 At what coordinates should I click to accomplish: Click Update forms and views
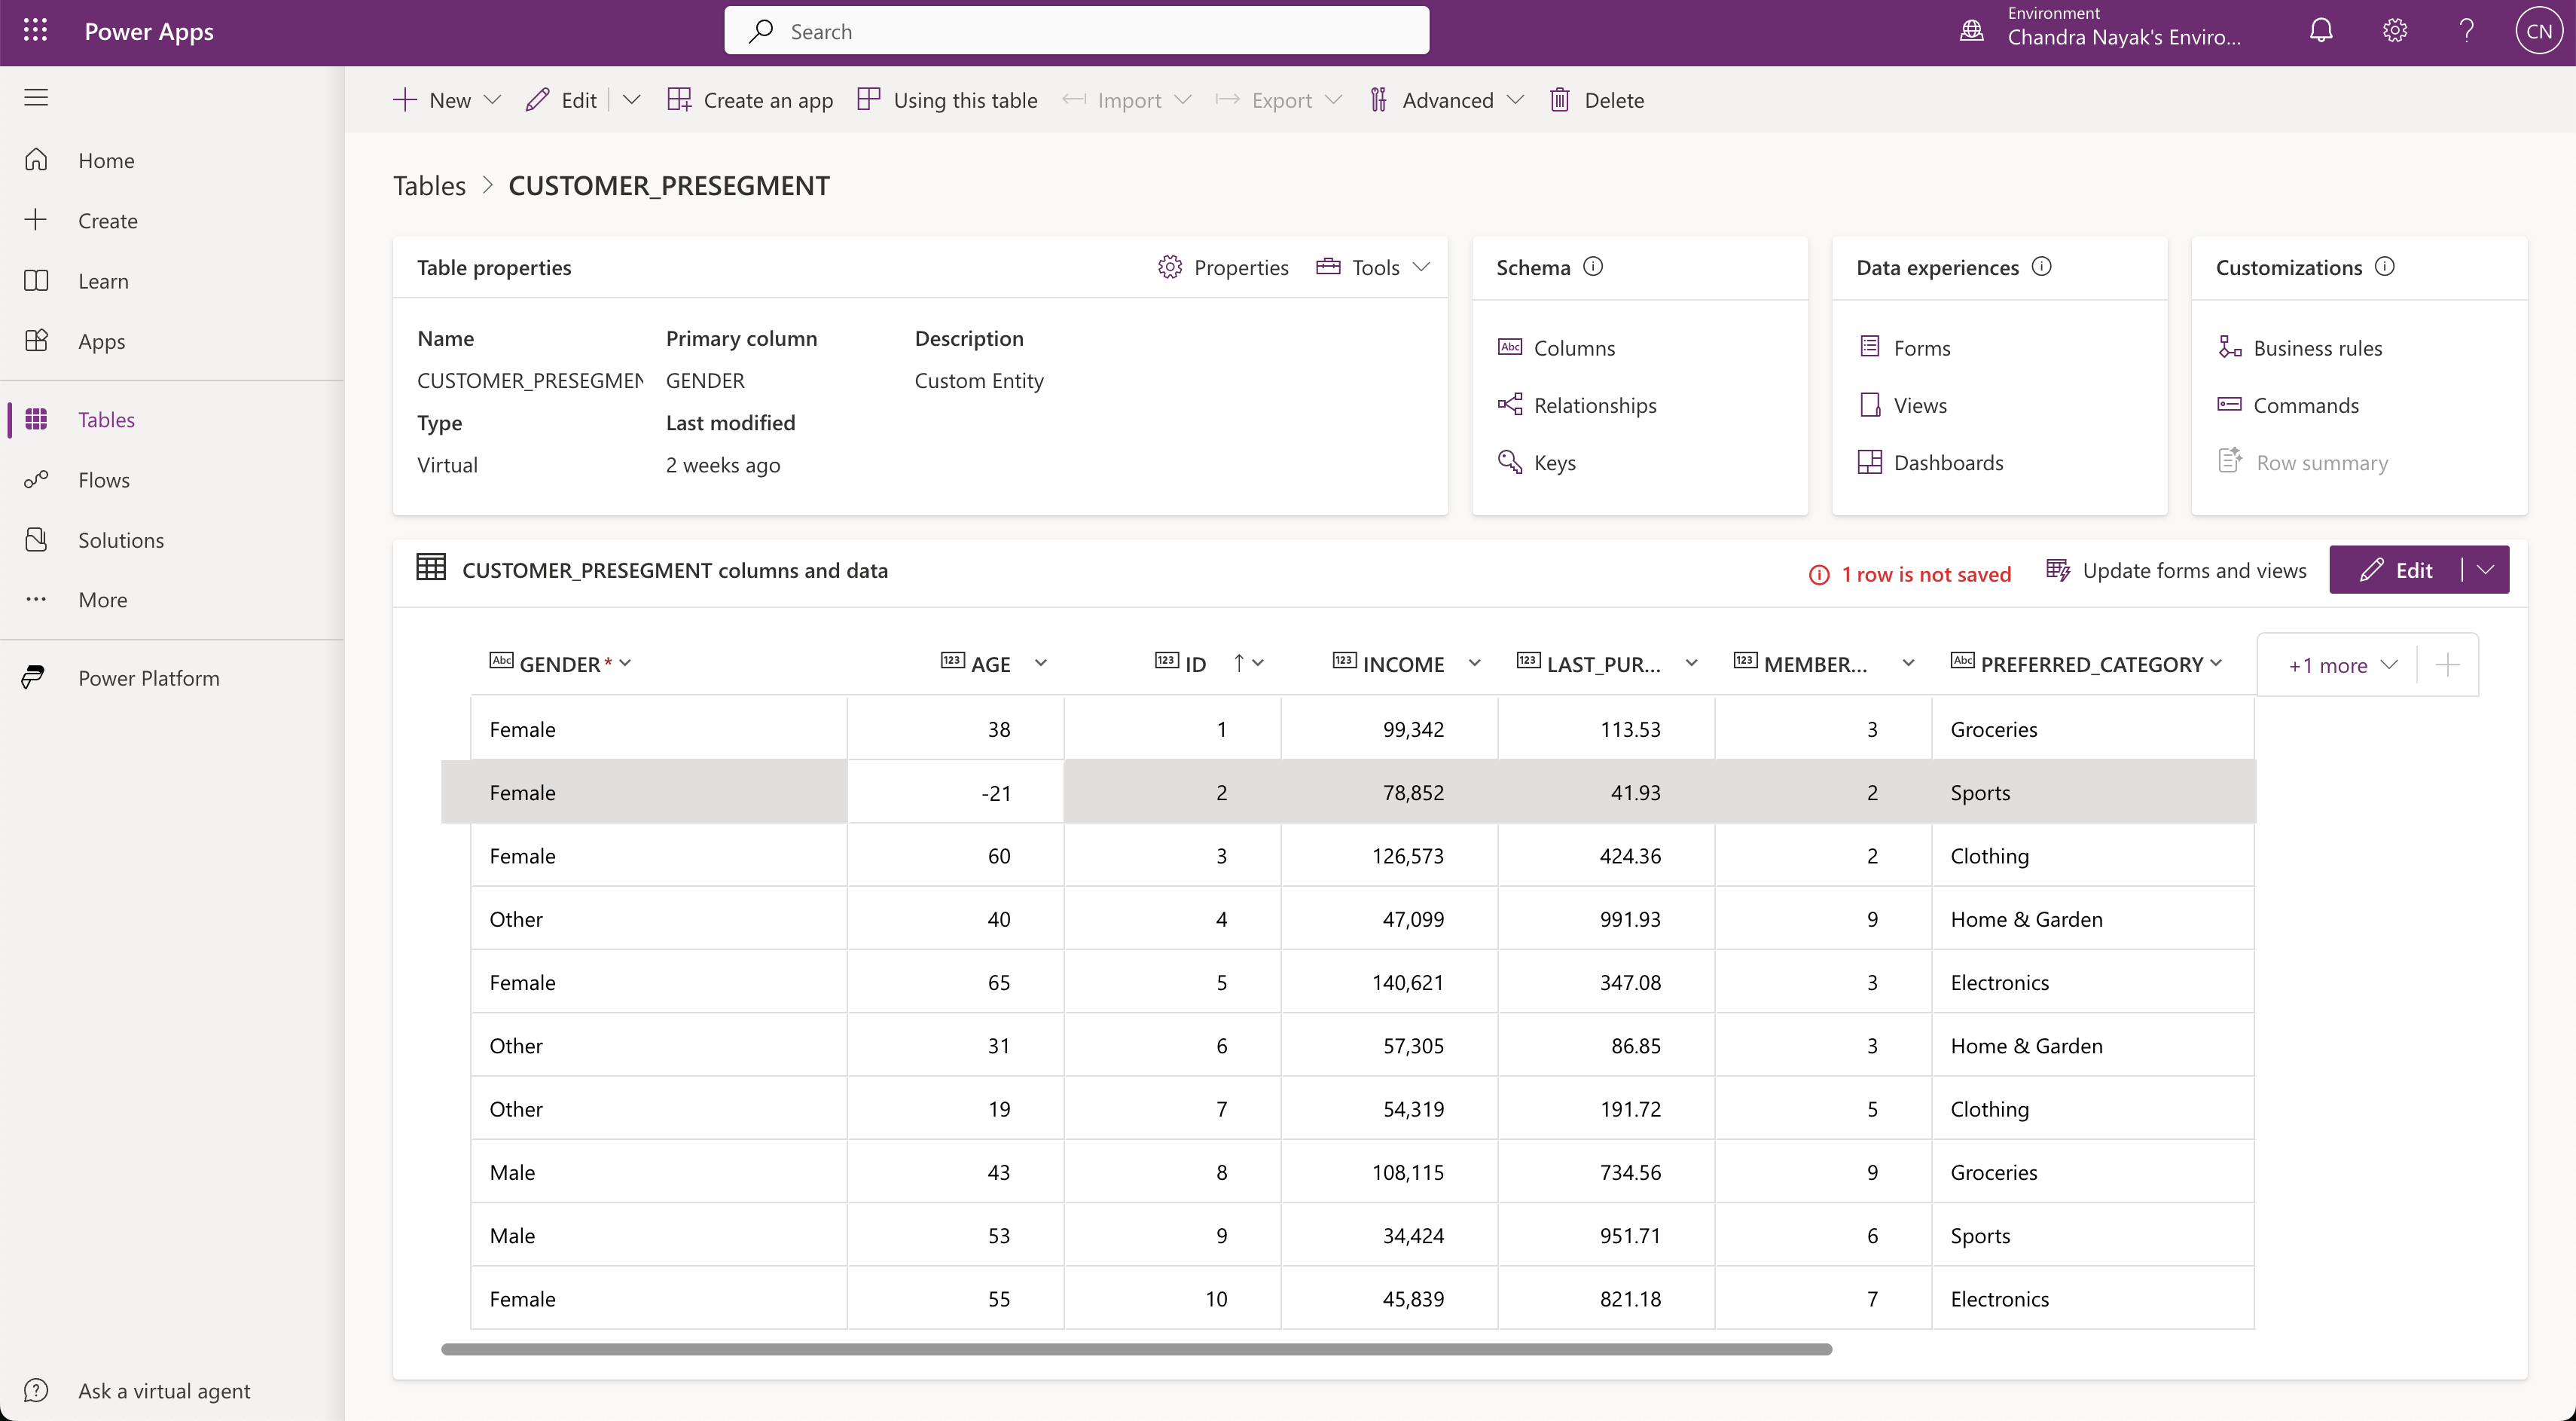[x=2176, y=570]
